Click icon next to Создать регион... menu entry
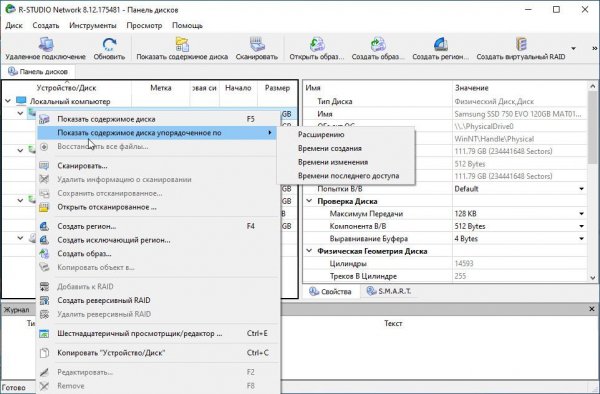Image resolution: width=600 pixels, height=394 pixels. point(44,226)
